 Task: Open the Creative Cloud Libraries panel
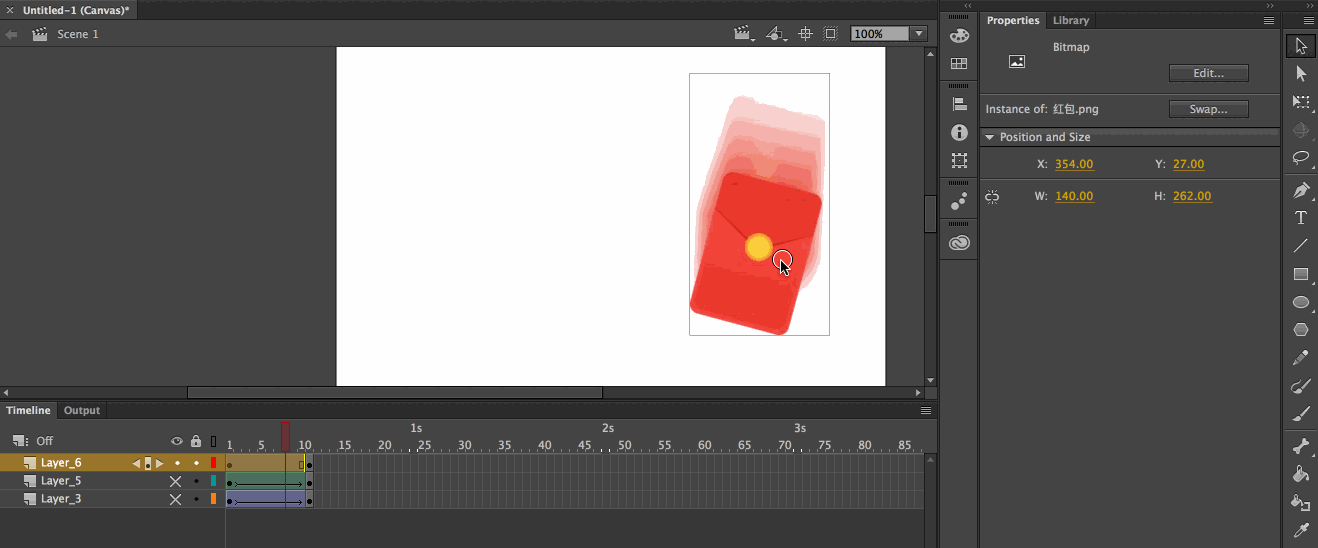click(959, 243)
